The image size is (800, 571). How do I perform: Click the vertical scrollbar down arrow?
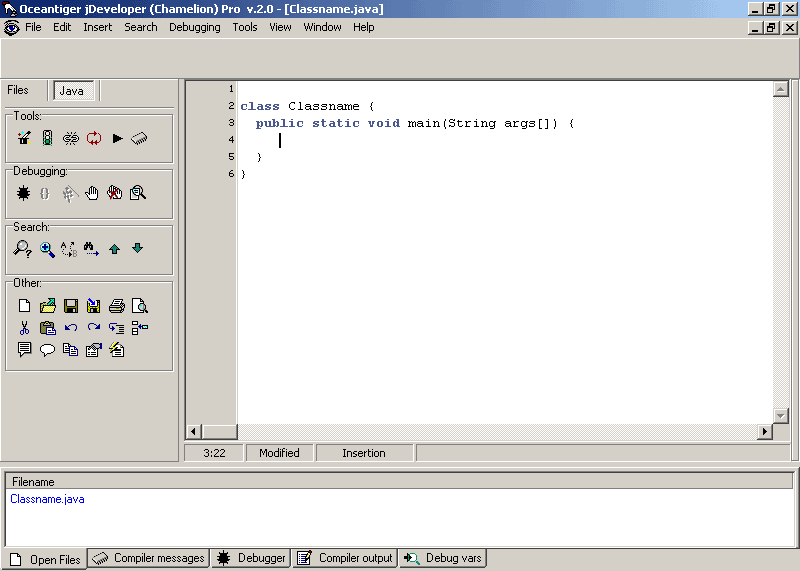click(781, 415)
